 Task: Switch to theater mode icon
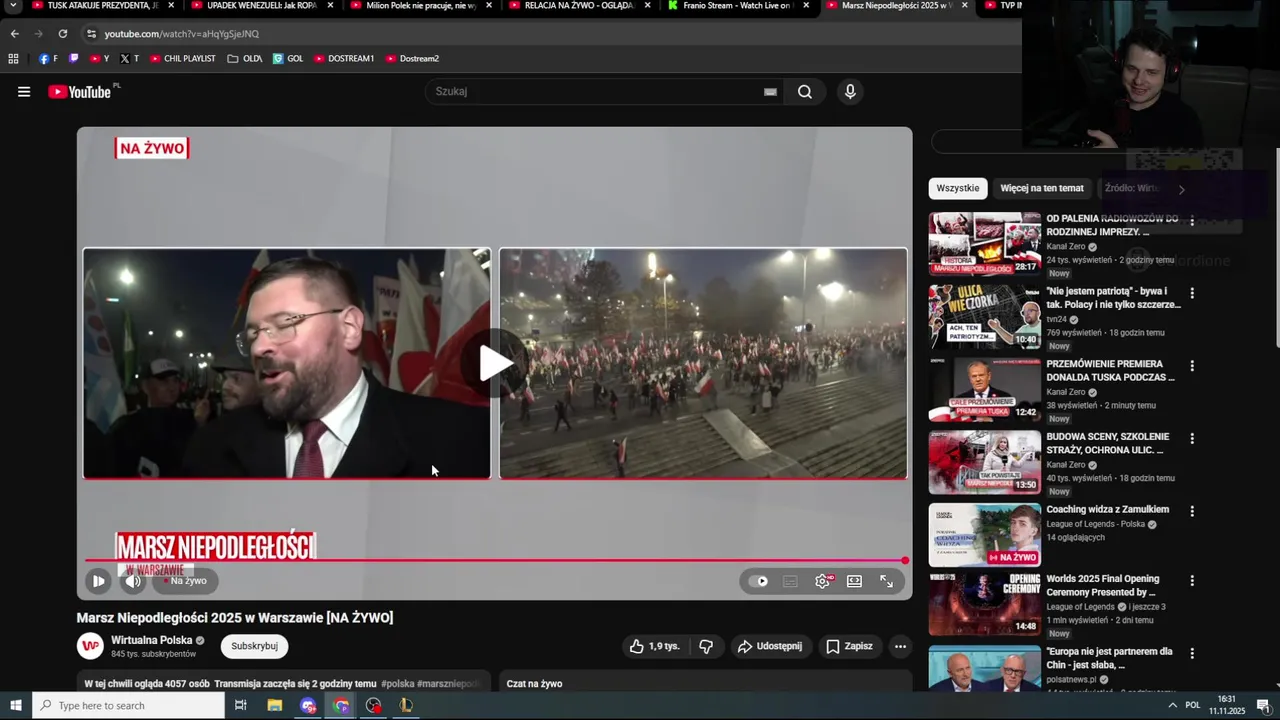click(854, 581)
